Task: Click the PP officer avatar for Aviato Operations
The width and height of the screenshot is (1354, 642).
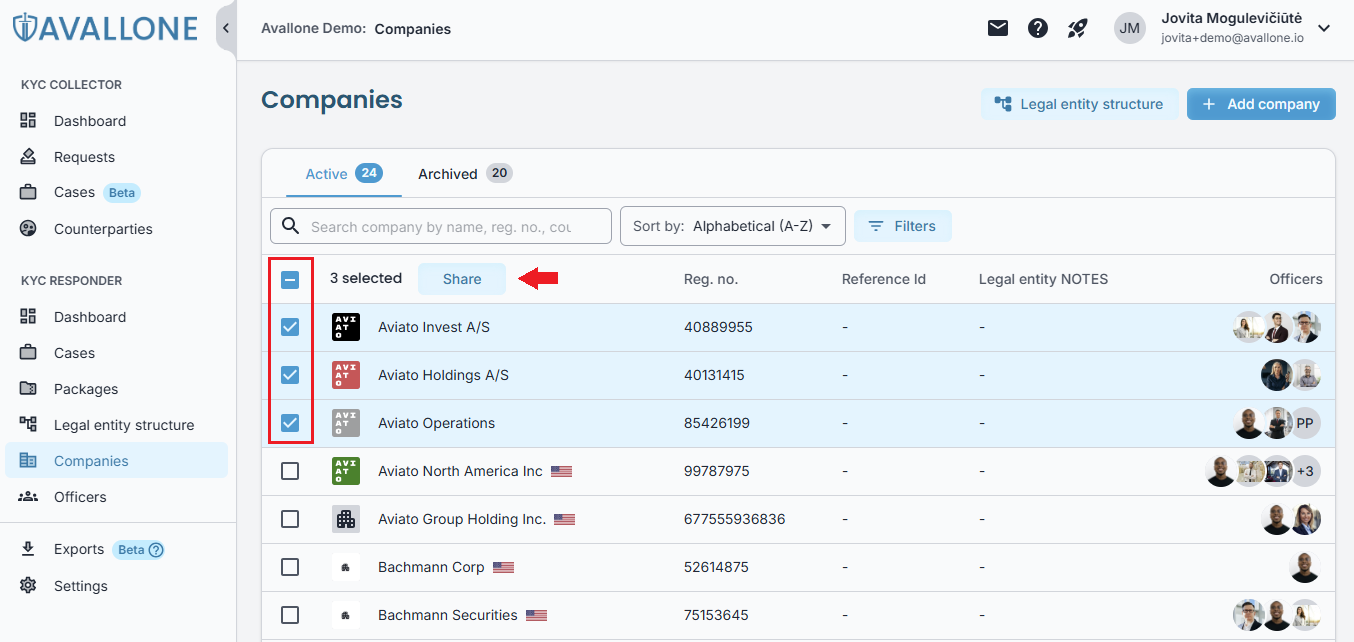Action: point(1305,423)
